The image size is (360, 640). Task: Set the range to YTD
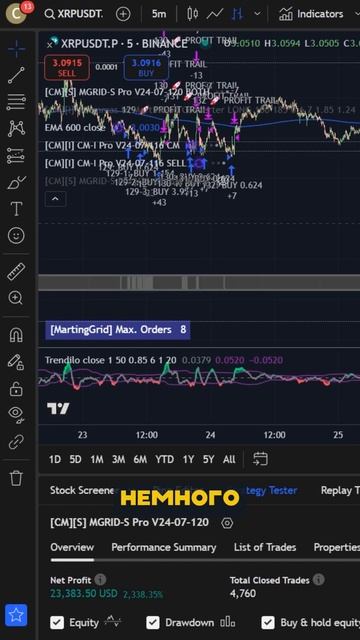(x=164, y=460)
